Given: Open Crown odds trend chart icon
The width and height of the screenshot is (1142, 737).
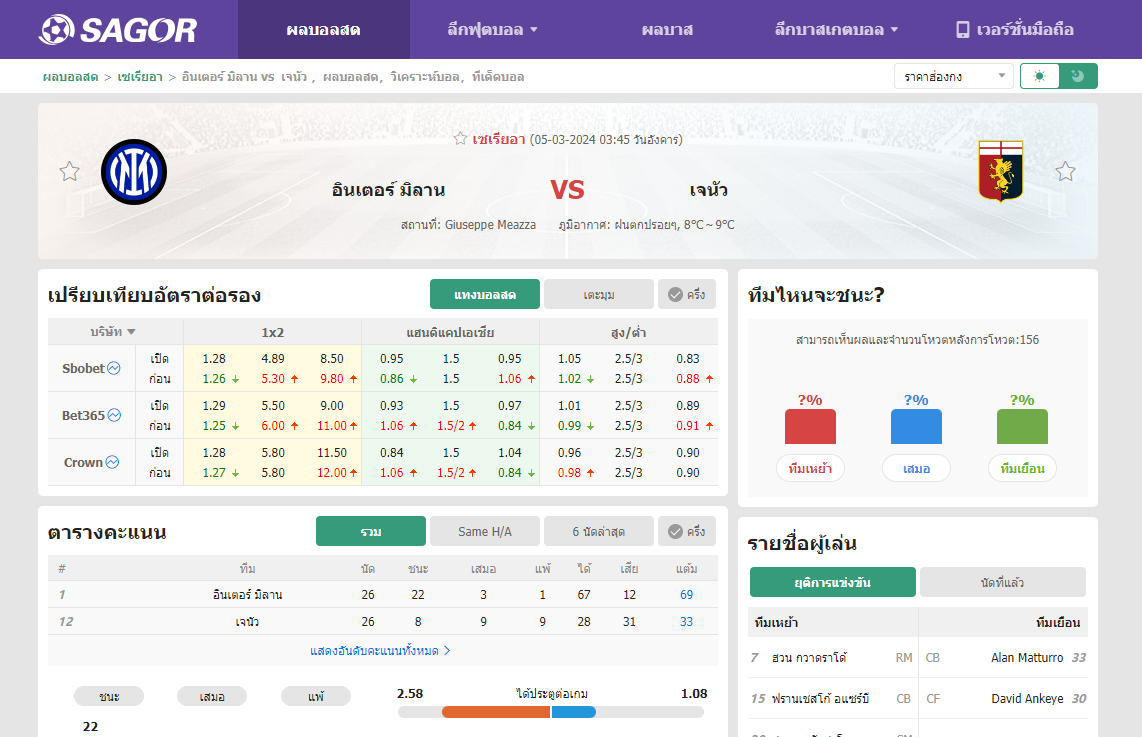Looking at the screenshot, I should pos(112,462).
